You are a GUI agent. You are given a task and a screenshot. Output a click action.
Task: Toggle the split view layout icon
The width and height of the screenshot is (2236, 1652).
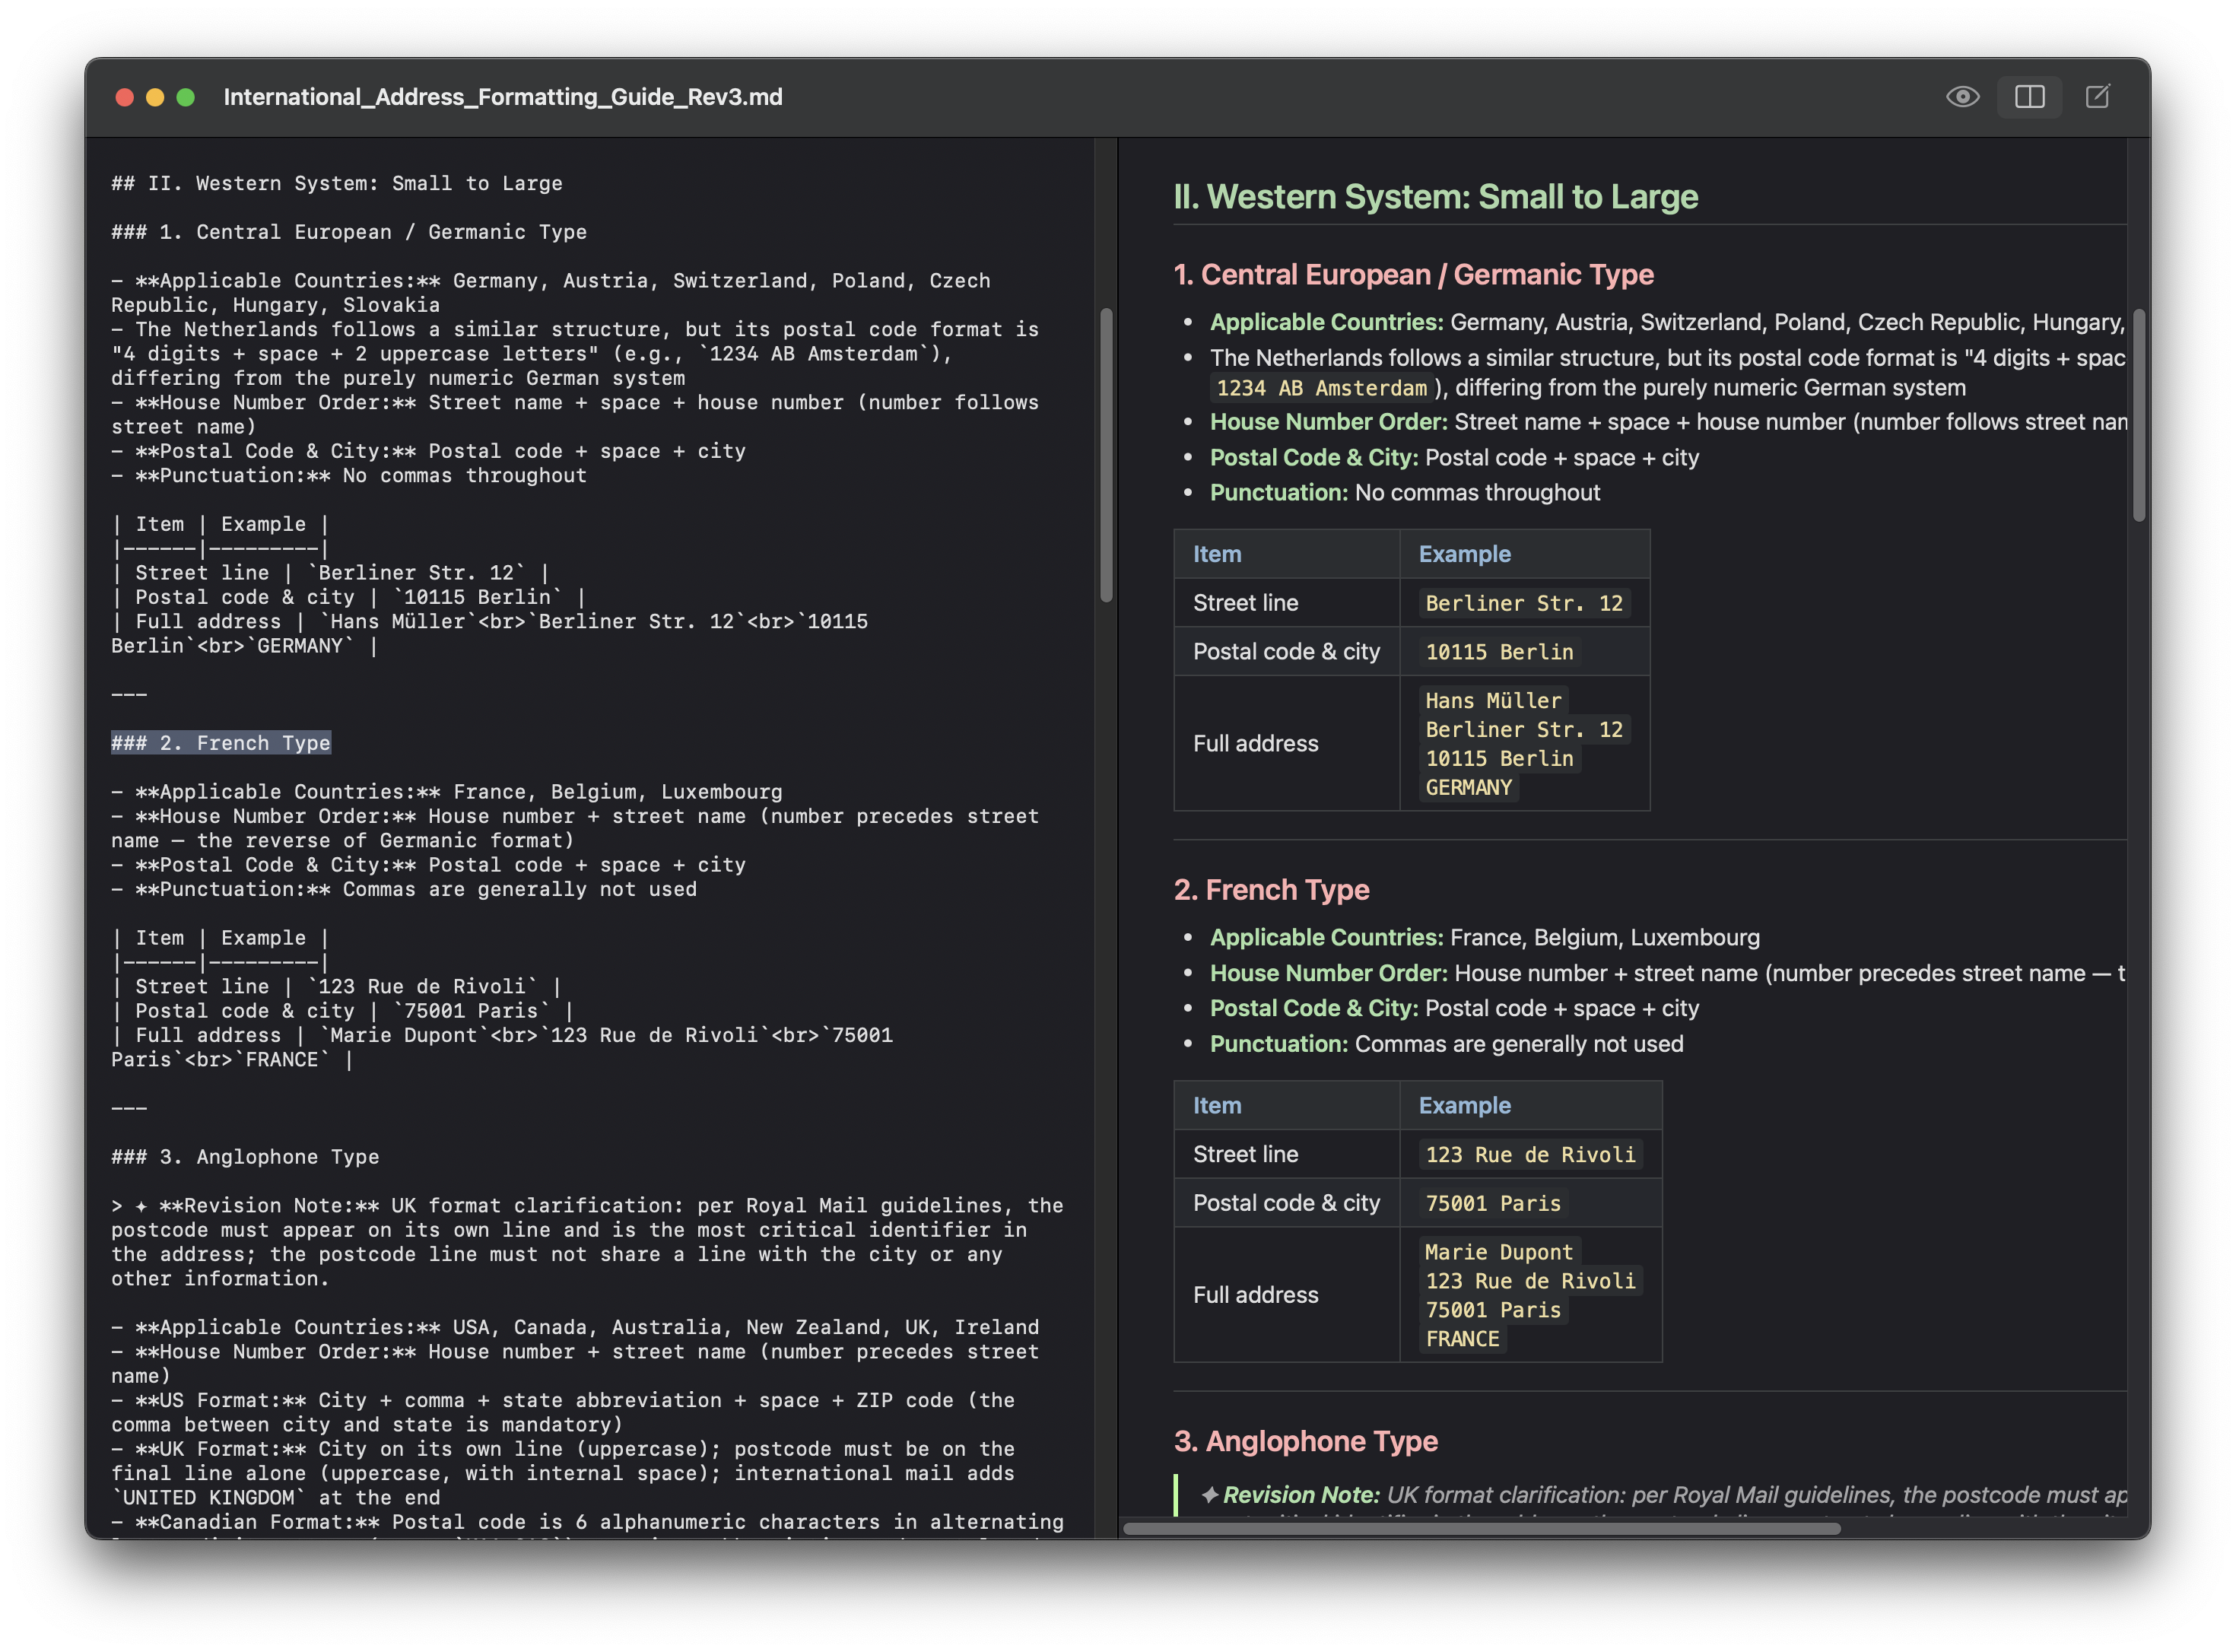(2029, 97)
